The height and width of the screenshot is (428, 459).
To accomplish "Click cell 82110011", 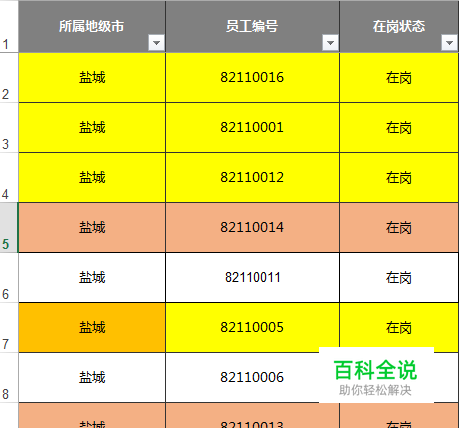I will (x=252, y=278).
